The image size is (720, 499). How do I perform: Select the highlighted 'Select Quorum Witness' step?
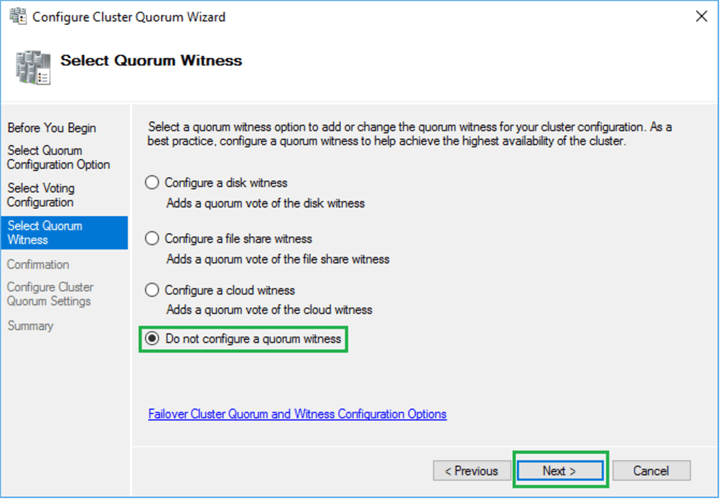click(65, 233)
